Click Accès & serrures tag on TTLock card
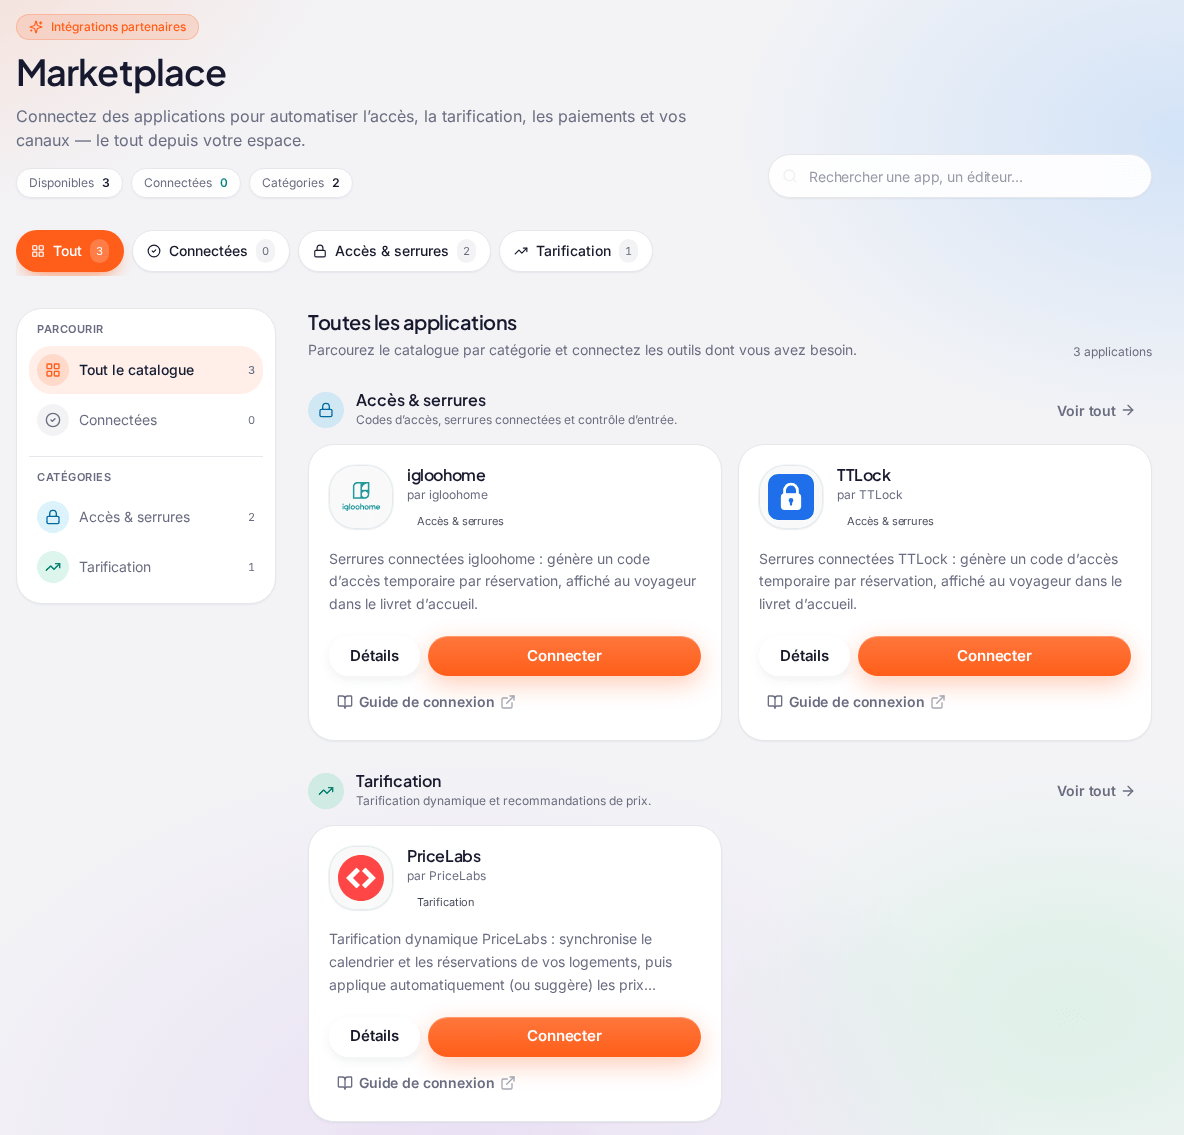The image size is (1184, 1135). pos(890,521)
